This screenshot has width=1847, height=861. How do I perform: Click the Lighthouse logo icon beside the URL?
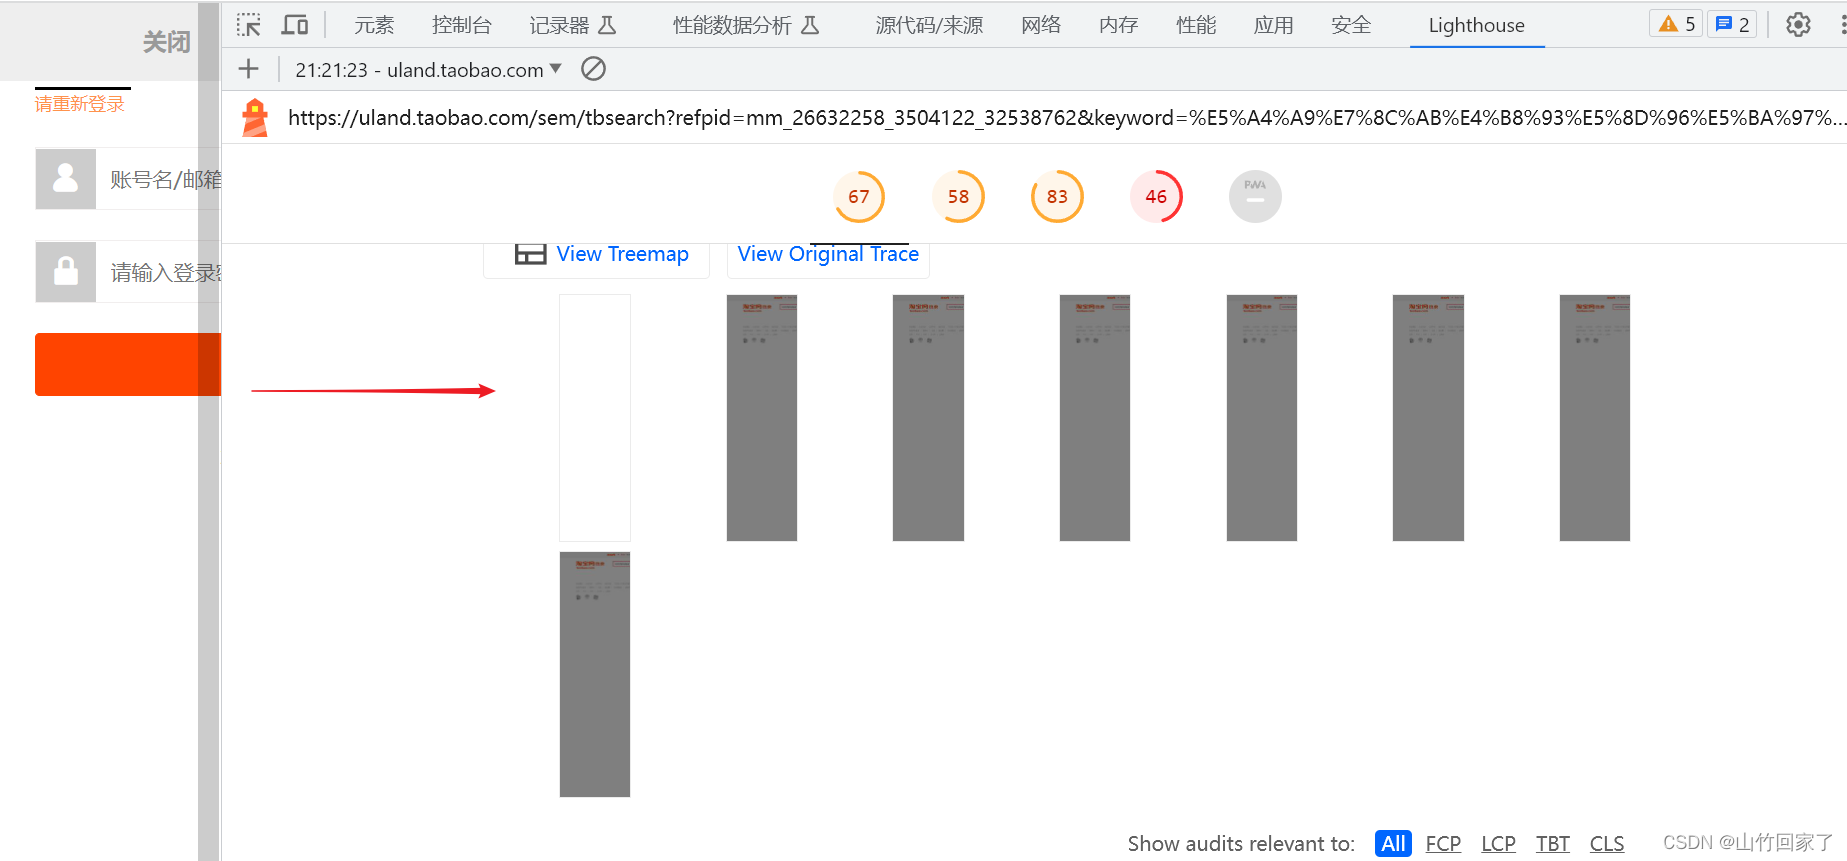pyautogui.click(x=255, y=118)
